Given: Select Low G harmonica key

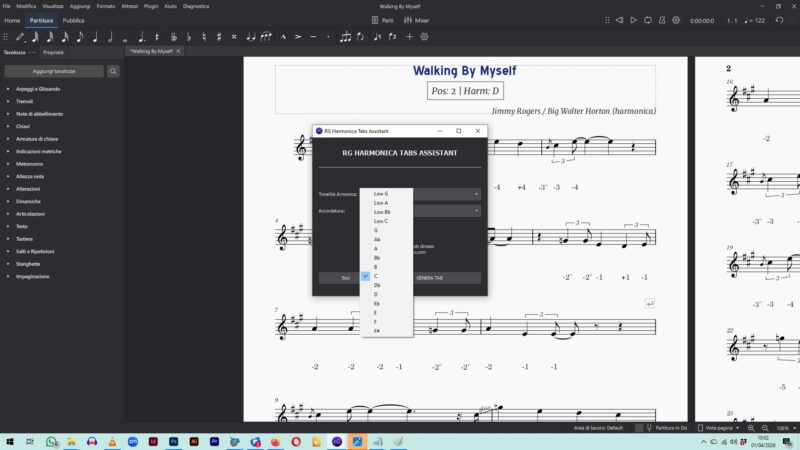Looking at the screenshot, I should pyautogui.click(x=386, y=194).
